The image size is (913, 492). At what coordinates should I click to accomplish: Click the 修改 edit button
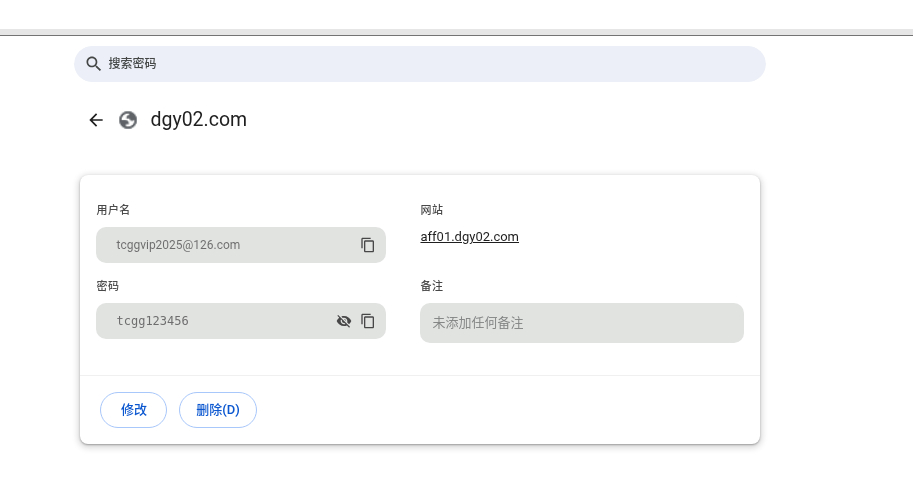133,410
